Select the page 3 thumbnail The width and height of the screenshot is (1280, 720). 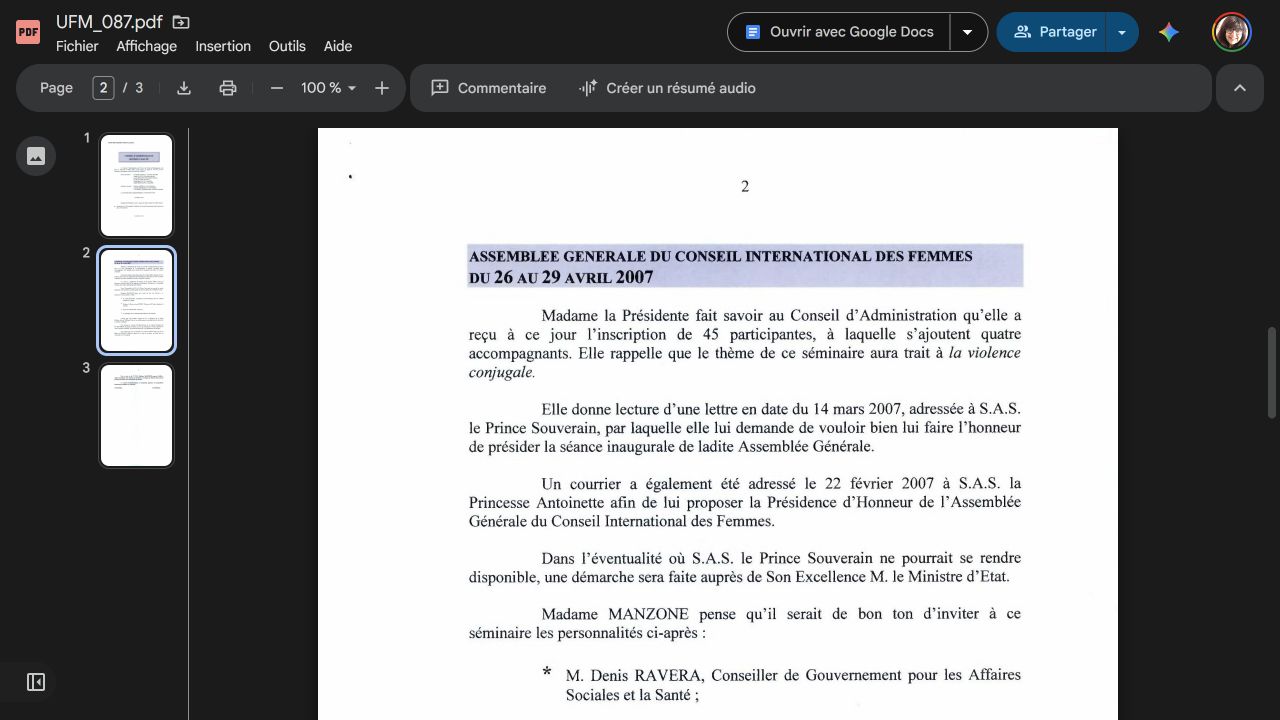[x=136, y=415]
